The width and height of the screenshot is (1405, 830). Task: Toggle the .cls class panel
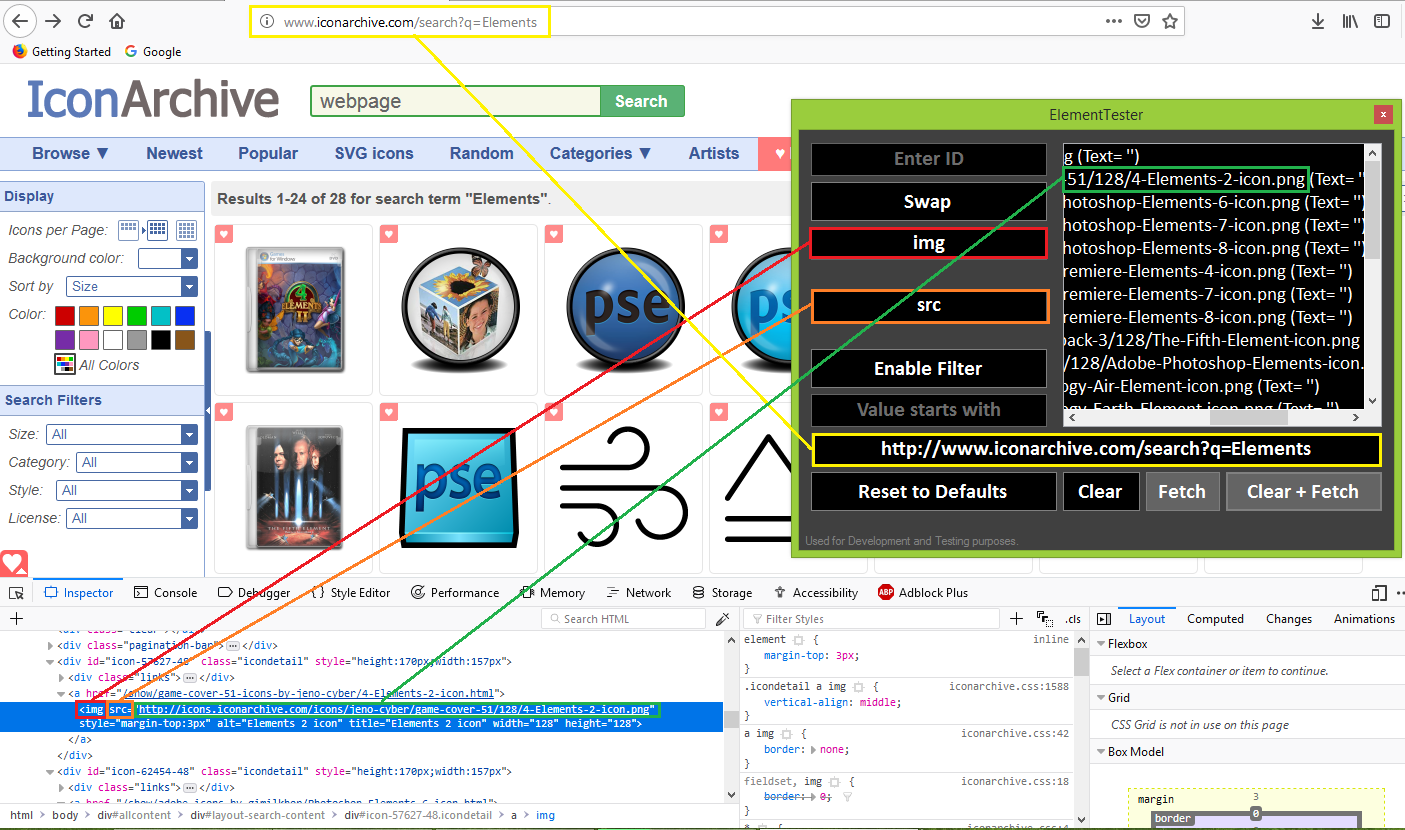coord(1073,619)
